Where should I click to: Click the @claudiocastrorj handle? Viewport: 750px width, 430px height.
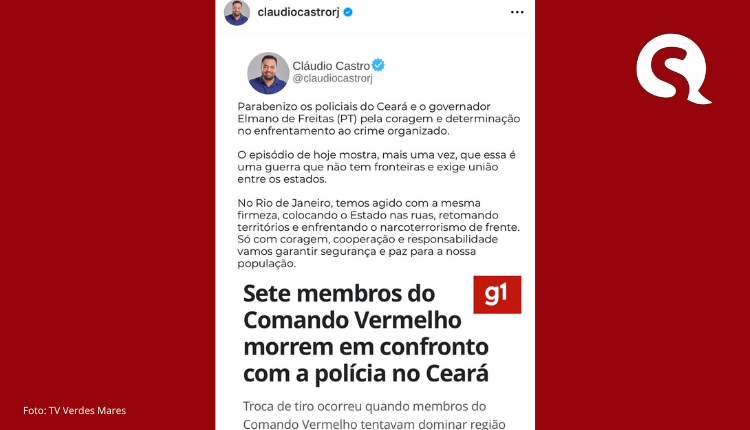tap(332, 78)
